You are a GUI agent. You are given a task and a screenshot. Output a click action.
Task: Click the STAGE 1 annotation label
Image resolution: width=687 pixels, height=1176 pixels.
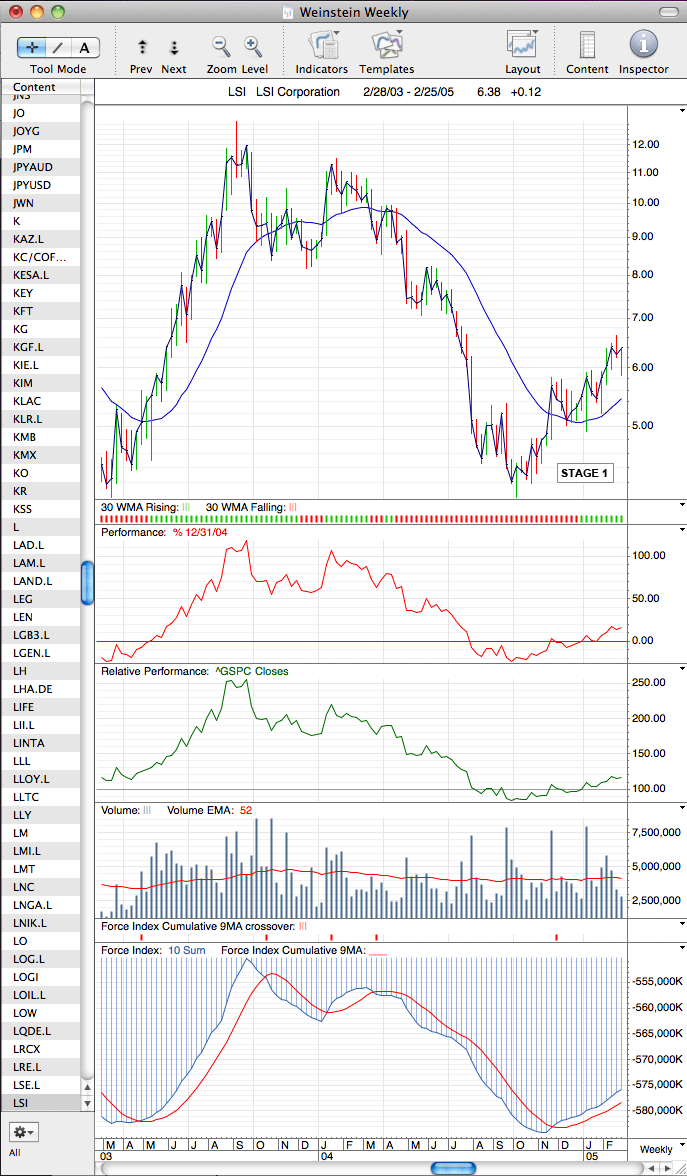pos(585,473)
